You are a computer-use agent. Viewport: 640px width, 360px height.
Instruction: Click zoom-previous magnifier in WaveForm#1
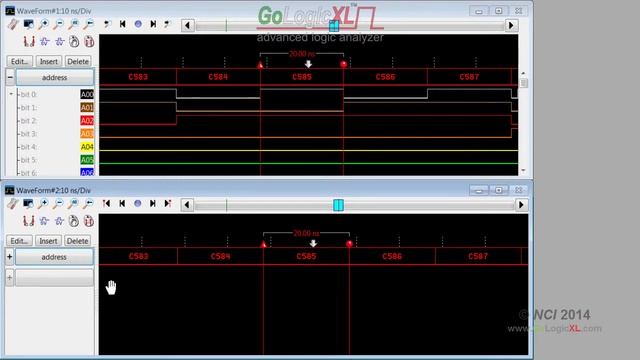click(x=88, y=24)
